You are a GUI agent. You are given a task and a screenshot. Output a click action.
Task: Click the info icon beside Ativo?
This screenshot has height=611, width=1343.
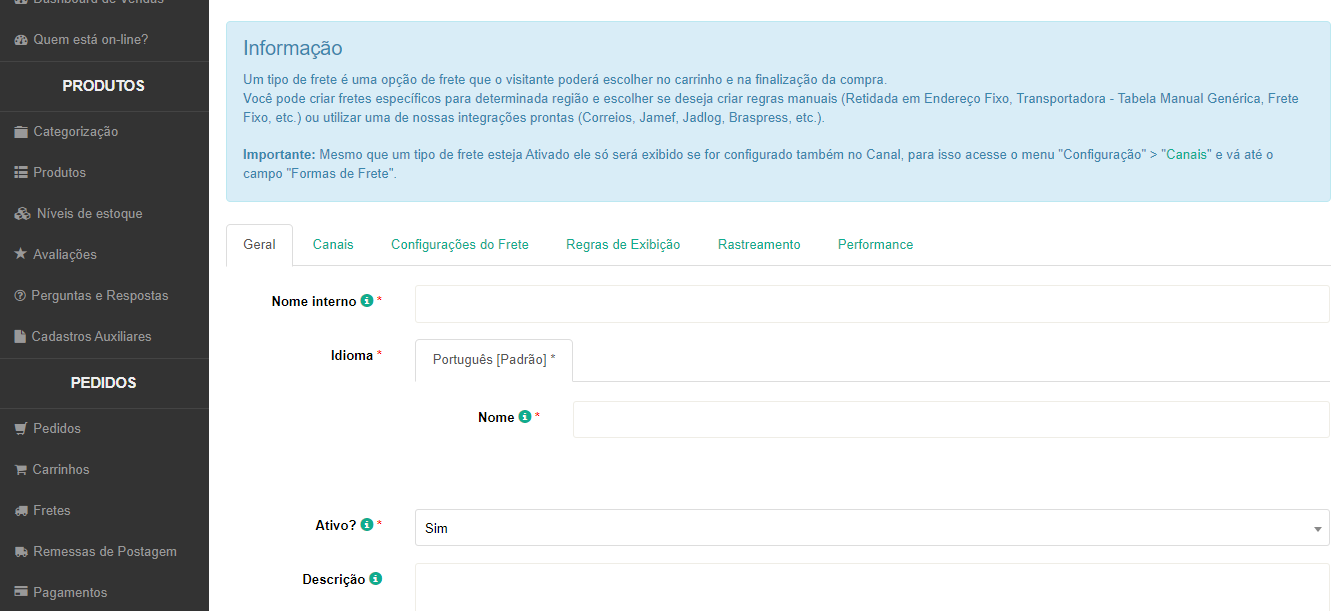tap(367, 524)
